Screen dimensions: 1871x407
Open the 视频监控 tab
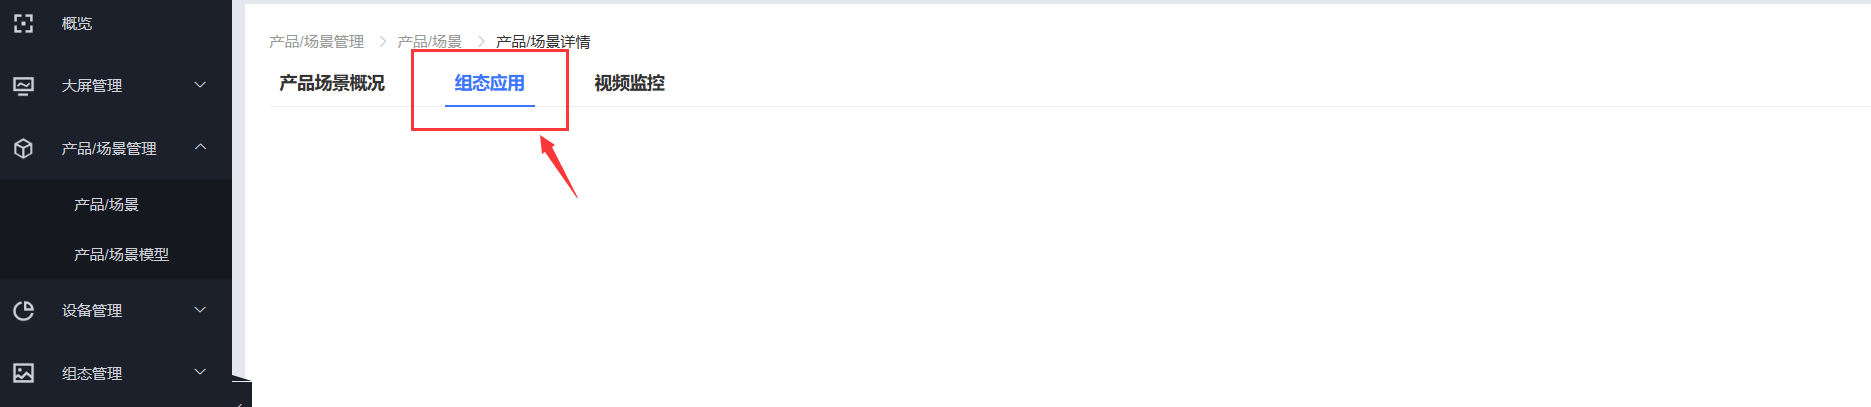[630, 83]
